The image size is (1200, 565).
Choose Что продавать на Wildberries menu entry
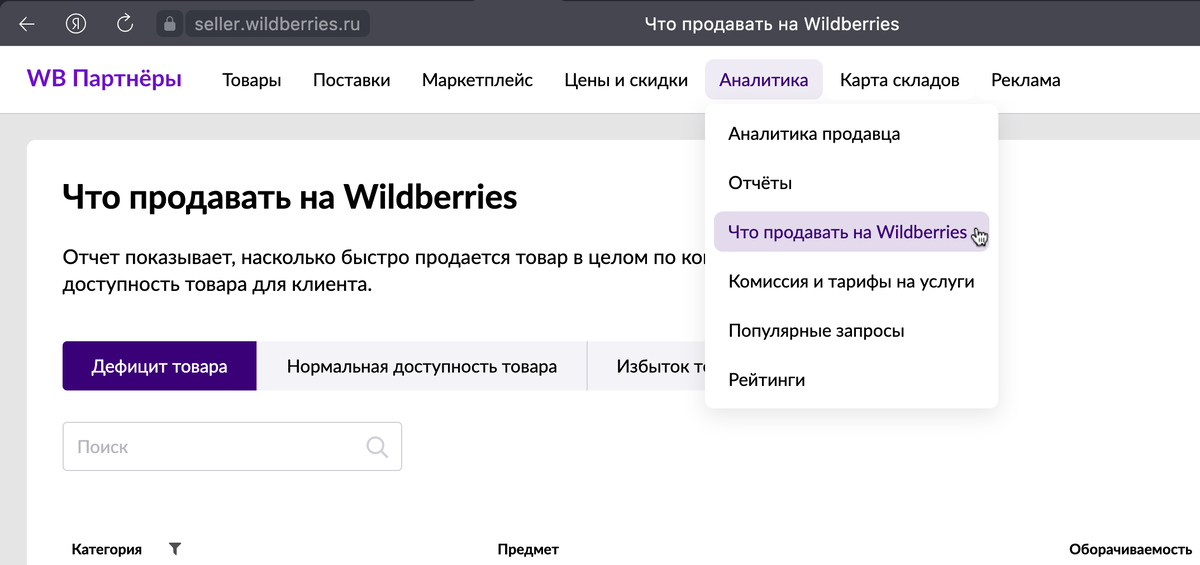point(851,232)
